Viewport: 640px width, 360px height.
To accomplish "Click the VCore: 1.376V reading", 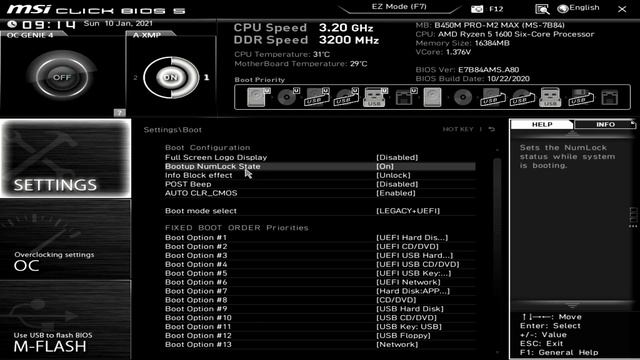I will tap(443, 52).
